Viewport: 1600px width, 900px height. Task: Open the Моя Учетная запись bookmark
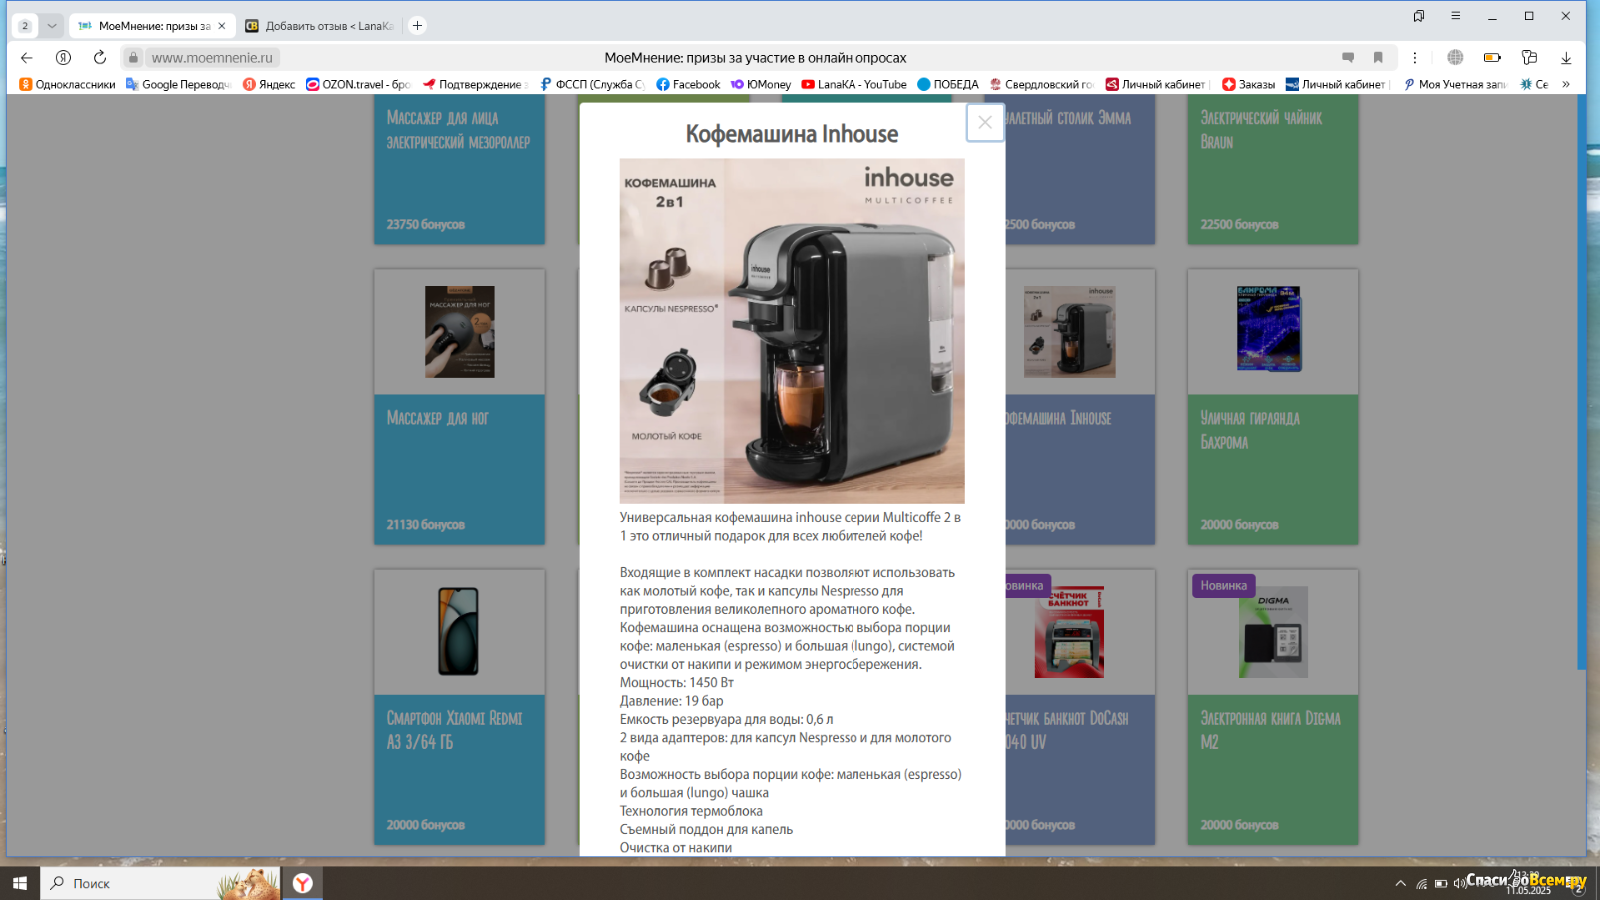(1455, 84)
